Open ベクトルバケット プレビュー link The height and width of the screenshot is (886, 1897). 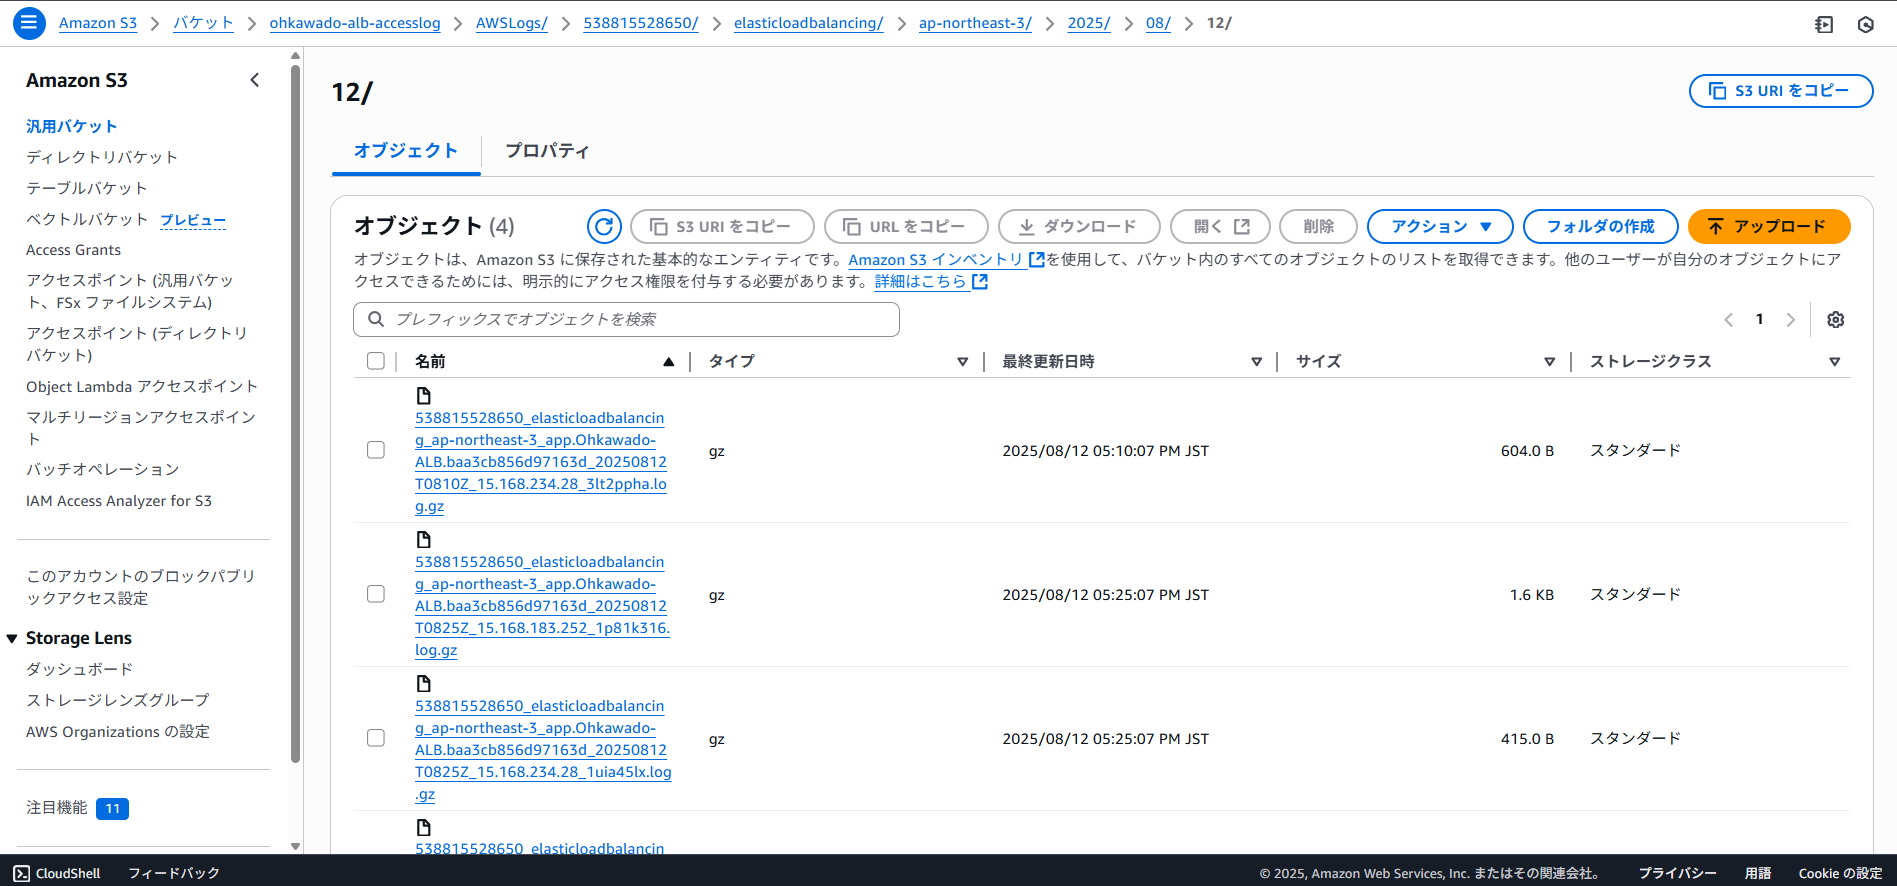[x=193, y=219]
